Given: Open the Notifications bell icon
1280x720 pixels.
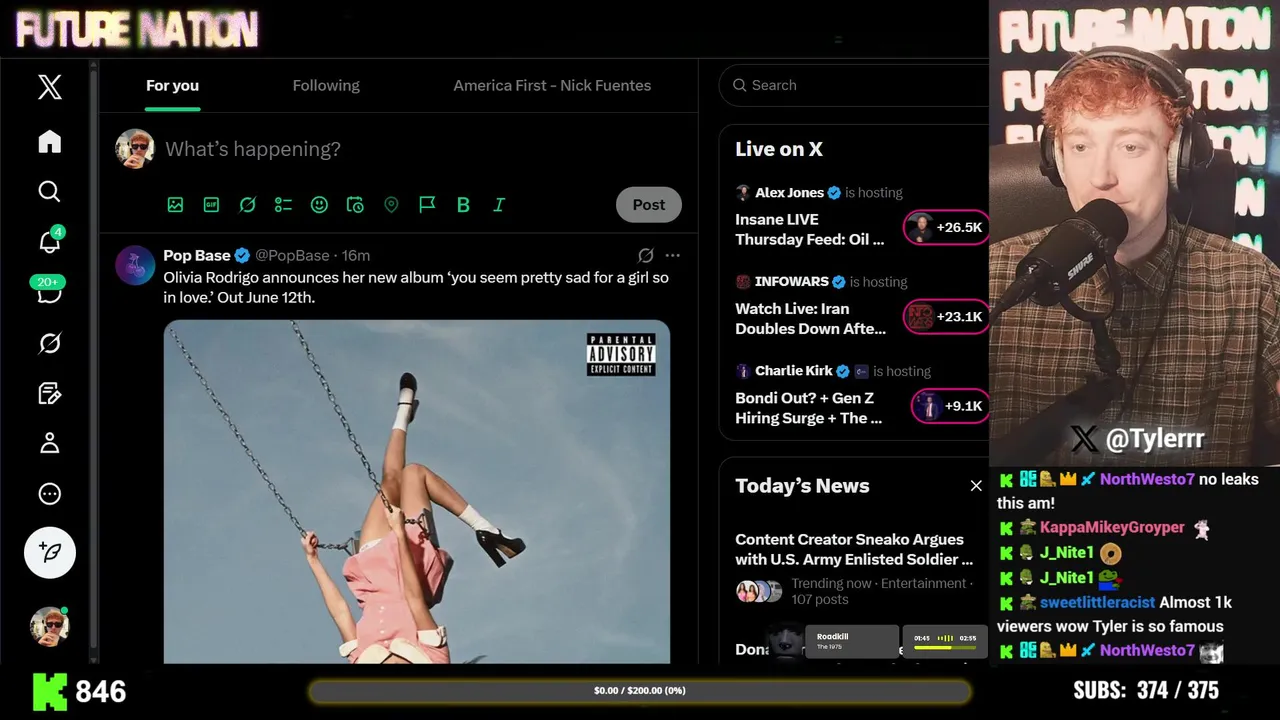Looking at the screenshot, I should [49, 241].
